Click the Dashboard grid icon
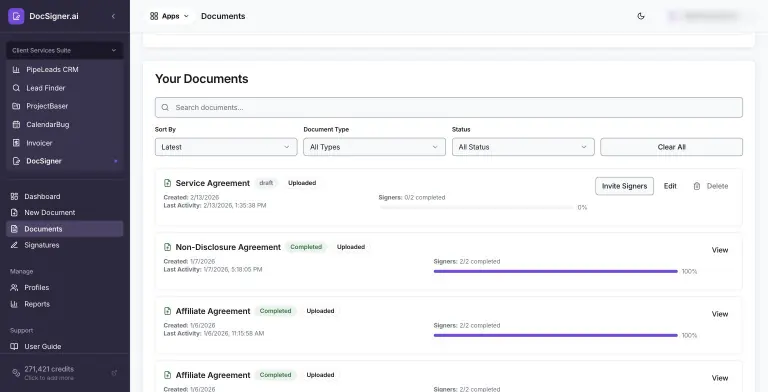The image size is (768, 392). [14, 196]
